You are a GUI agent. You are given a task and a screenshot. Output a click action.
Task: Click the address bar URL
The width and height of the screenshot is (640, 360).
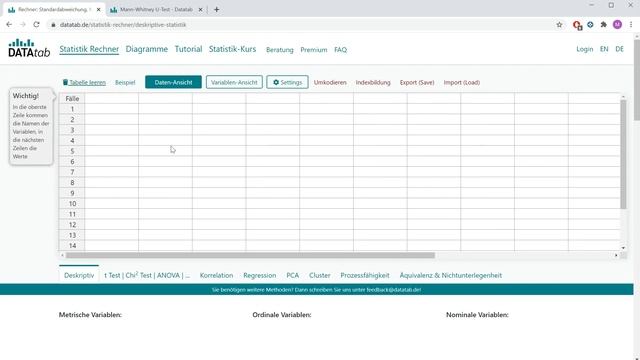[123, 25]
